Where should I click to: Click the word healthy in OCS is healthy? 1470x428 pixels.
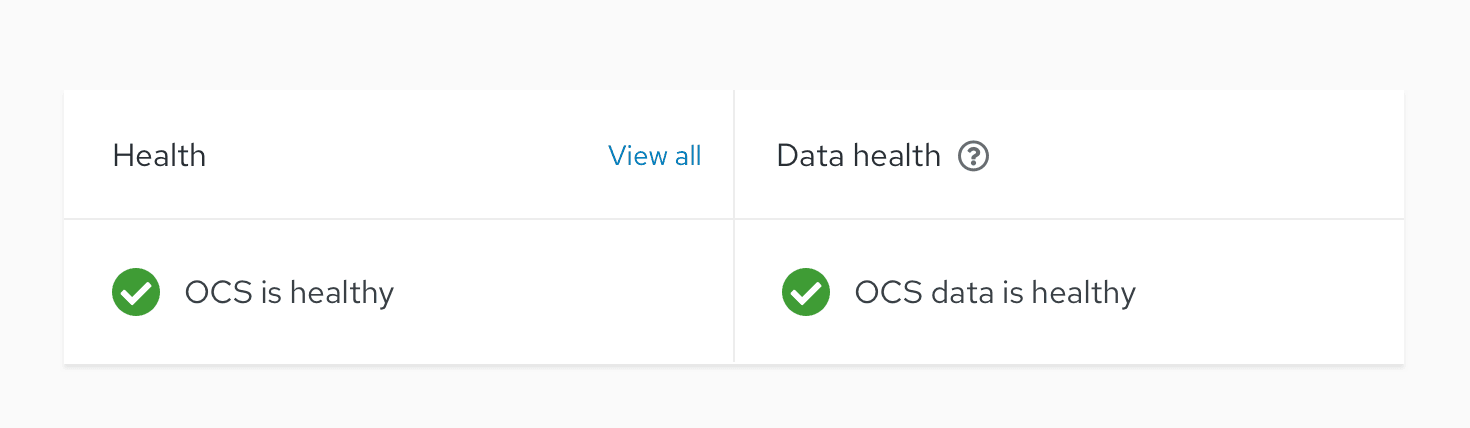(342, 293)
